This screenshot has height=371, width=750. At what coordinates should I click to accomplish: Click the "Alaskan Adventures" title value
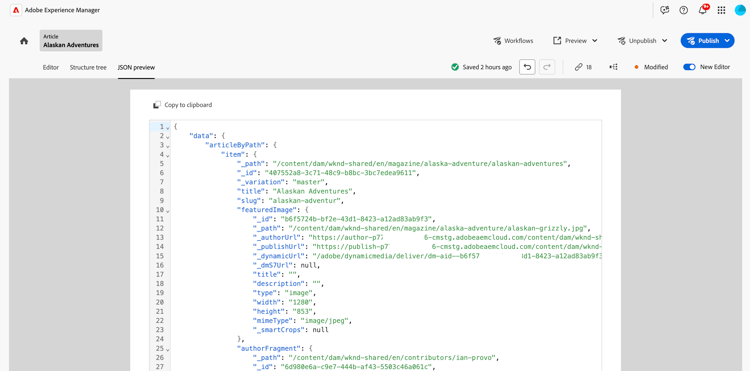(x=313, y=191)
